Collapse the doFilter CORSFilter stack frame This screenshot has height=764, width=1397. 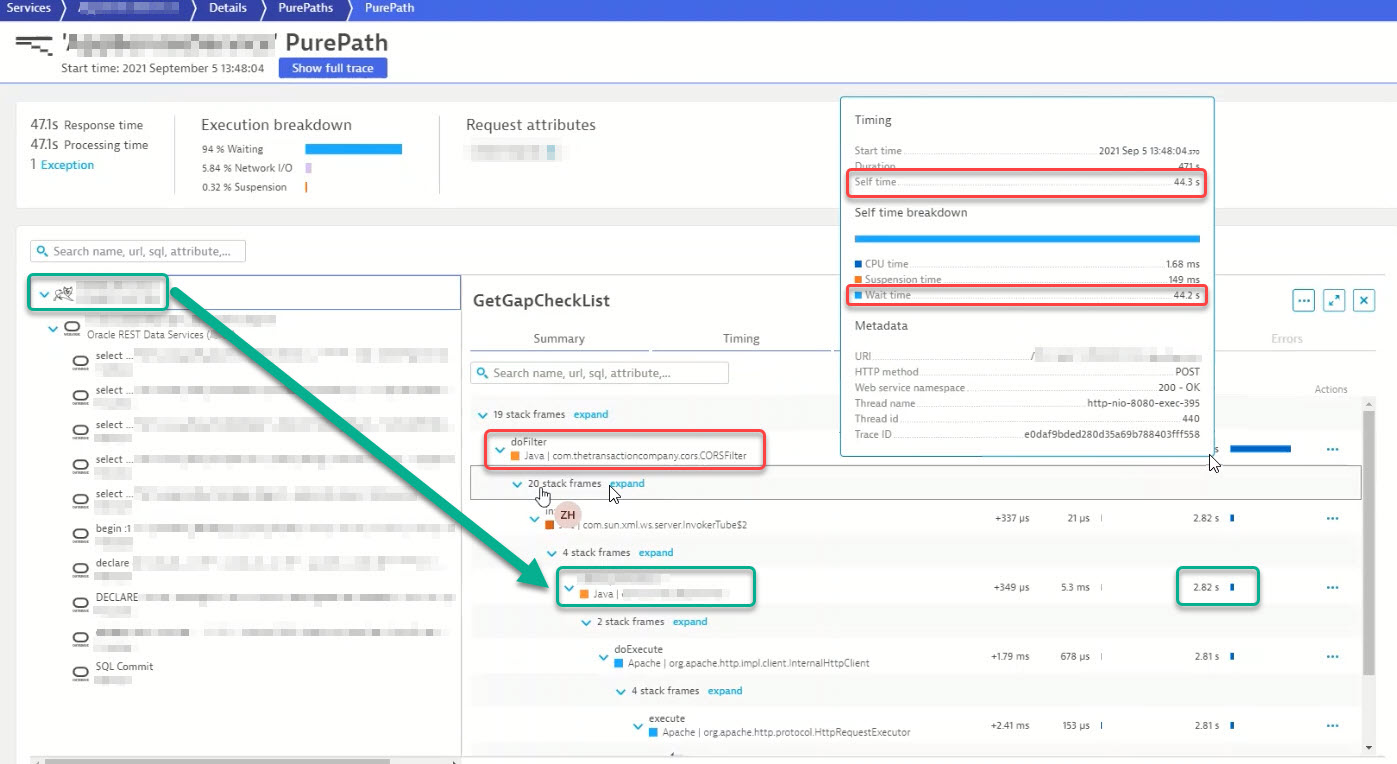(x=500, y=450)
